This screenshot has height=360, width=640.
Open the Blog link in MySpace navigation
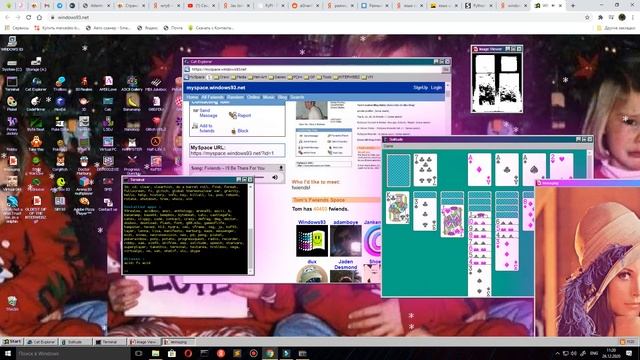coord(282,97)
